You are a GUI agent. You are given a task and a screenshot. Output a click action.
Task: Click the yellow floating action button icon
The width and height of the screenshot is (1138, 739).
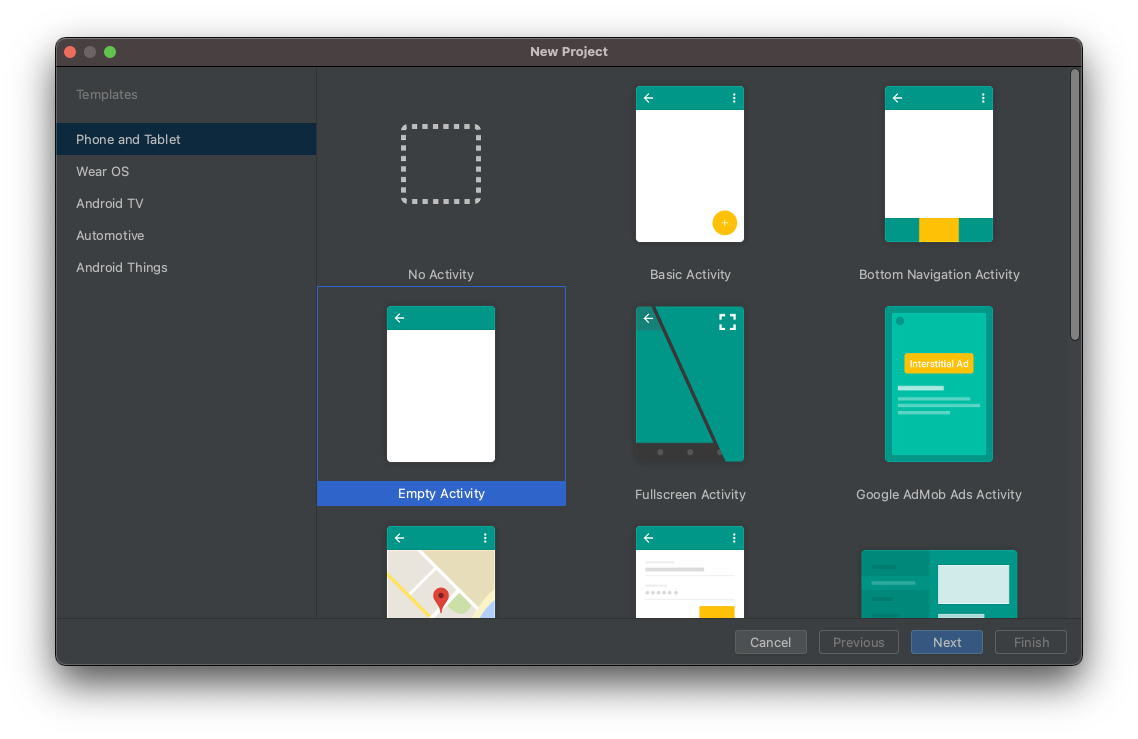724,223
